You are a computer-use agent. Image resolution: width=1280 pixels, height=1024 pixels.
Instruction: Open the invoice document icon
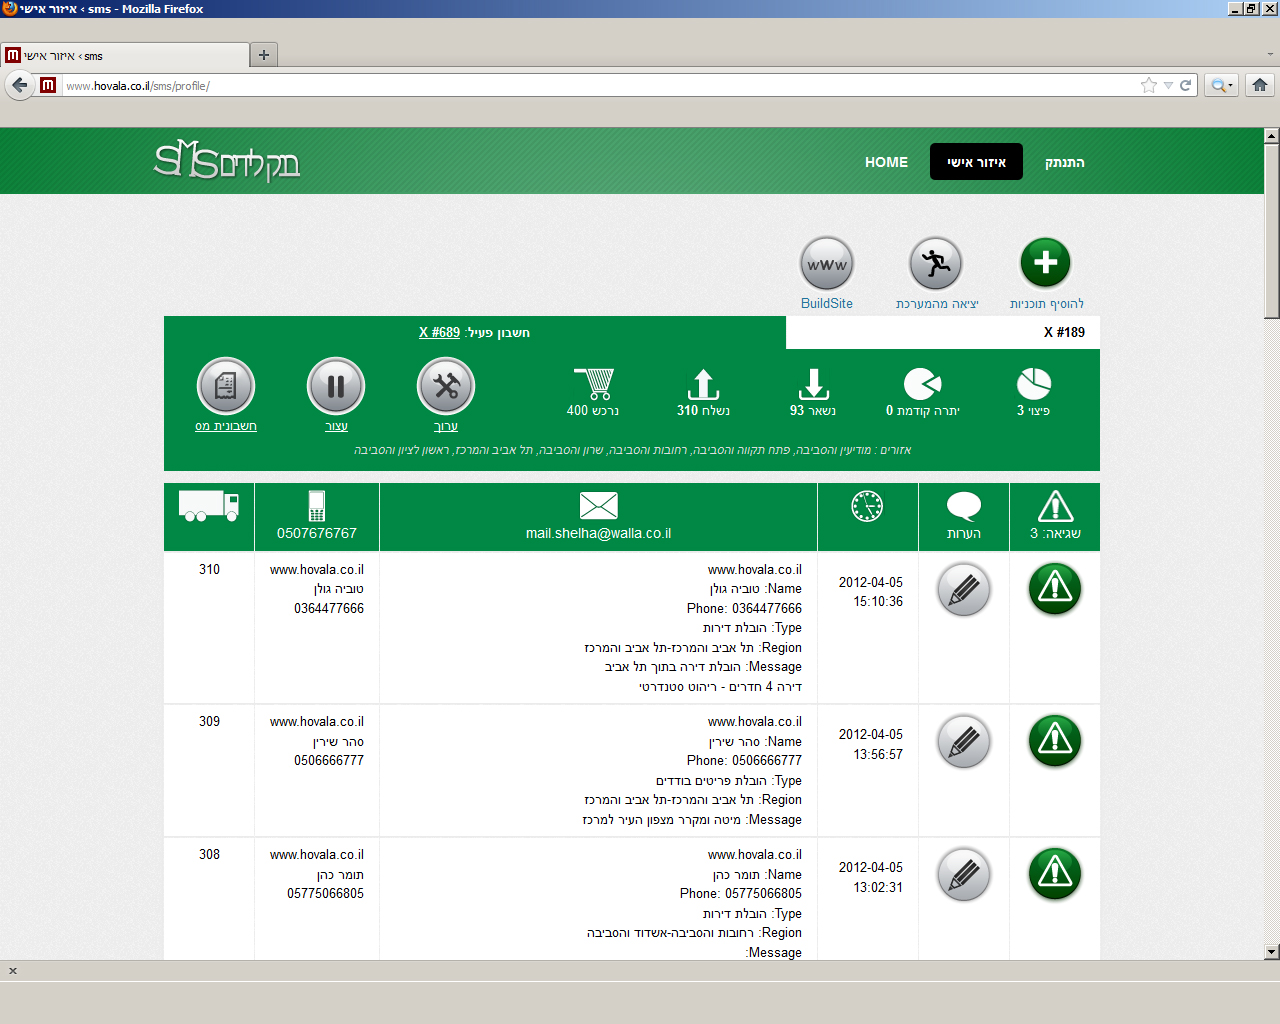click(226, 386)
